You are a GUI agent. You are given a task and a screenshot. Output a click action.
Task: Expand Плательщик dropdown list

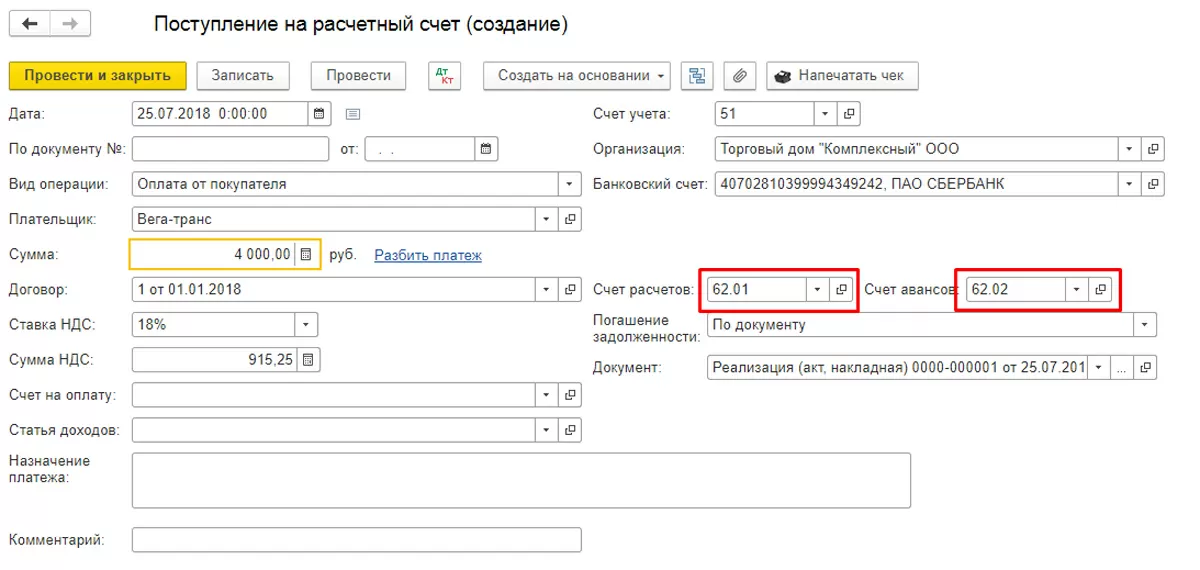click(547, 219)
